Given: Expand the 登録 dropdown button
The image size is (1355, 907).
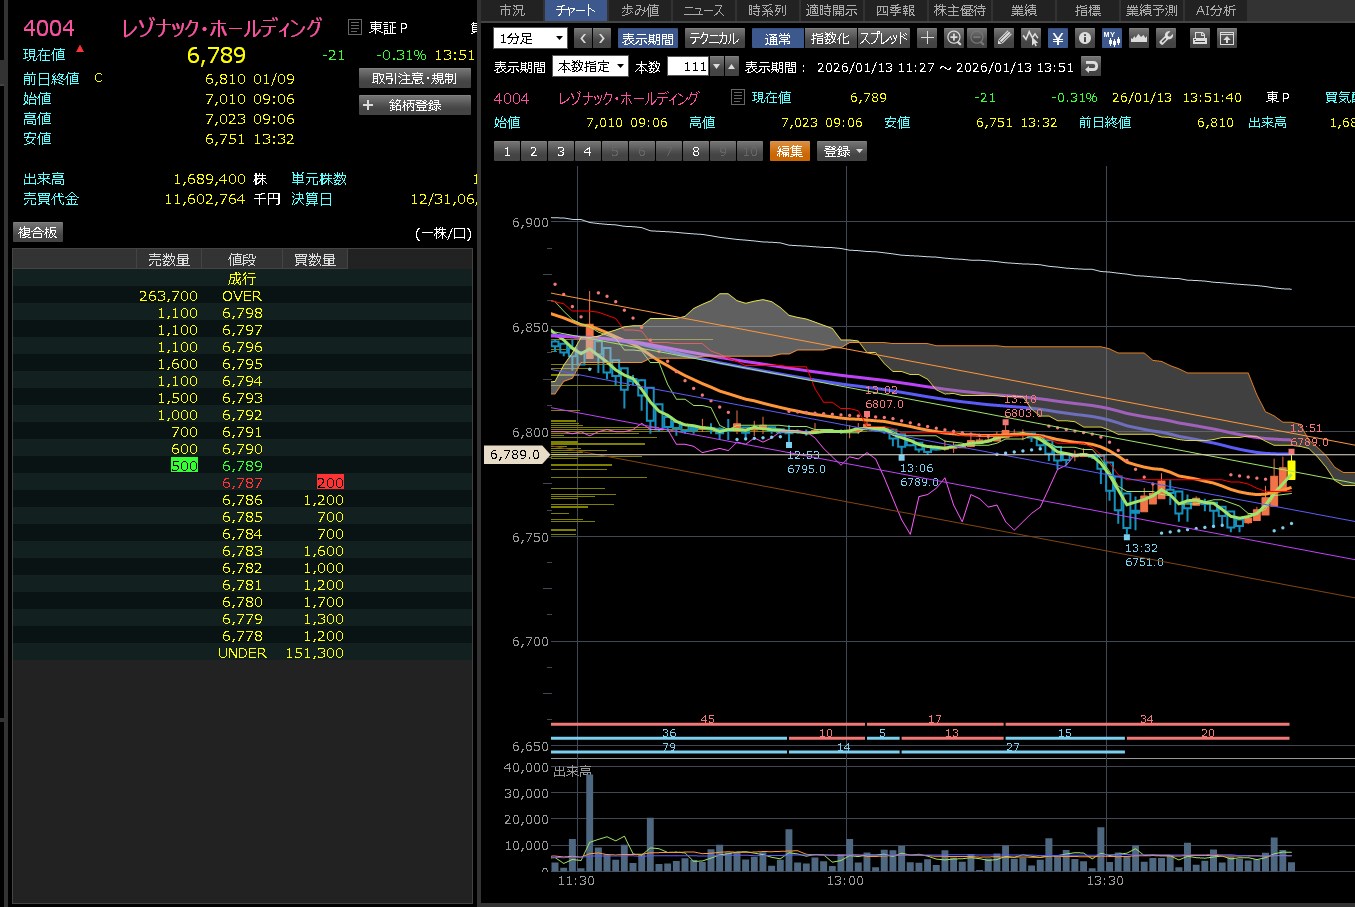Looking at the screenshot, I should pyautogui.click(x=842, y=151).
